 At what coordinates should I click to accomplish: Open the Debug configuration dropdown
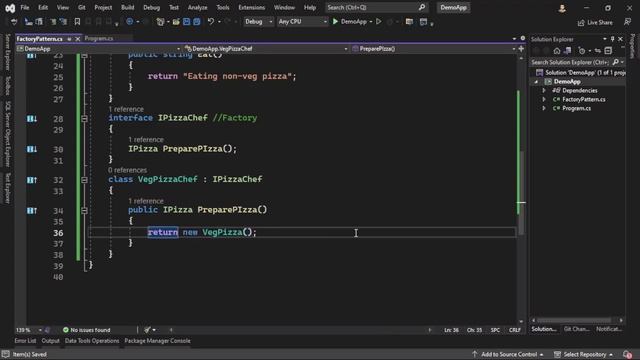point(258,22)
